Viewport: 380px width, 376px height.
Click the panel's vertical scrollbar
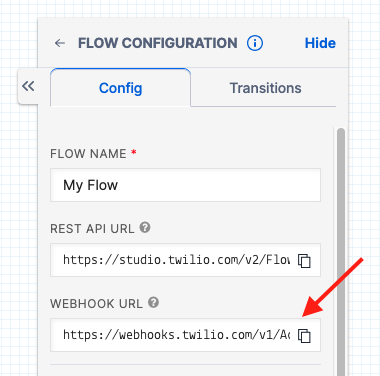(x=341, y=252)
